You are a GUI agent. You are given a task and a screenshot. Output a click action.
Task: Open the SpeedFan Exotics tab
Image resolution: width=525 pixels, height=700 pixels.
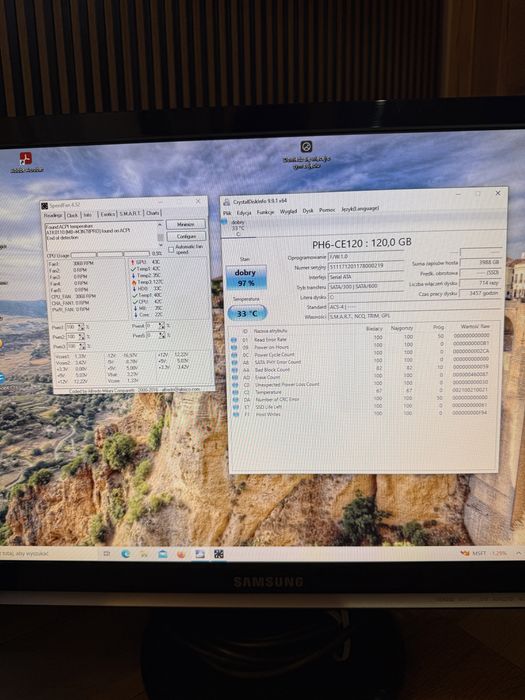pos(107,214)
